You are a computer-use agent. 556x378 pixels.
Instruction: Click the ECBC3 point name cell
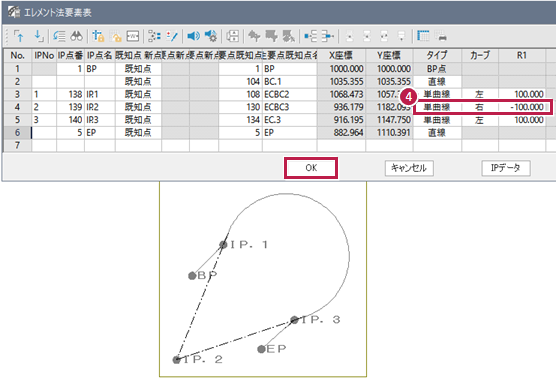click(x=290, y=107)
